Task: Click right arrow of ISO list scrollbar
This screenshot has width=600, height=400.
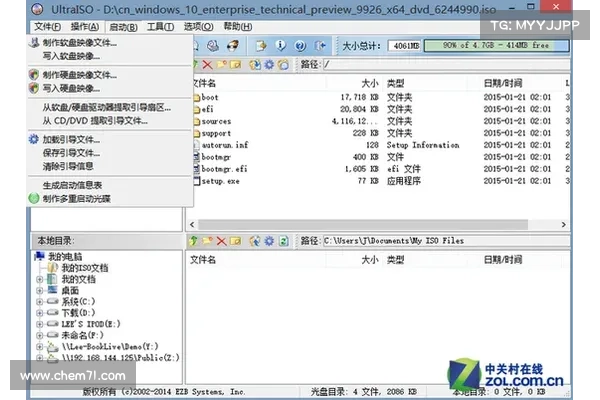Action: 564,224
